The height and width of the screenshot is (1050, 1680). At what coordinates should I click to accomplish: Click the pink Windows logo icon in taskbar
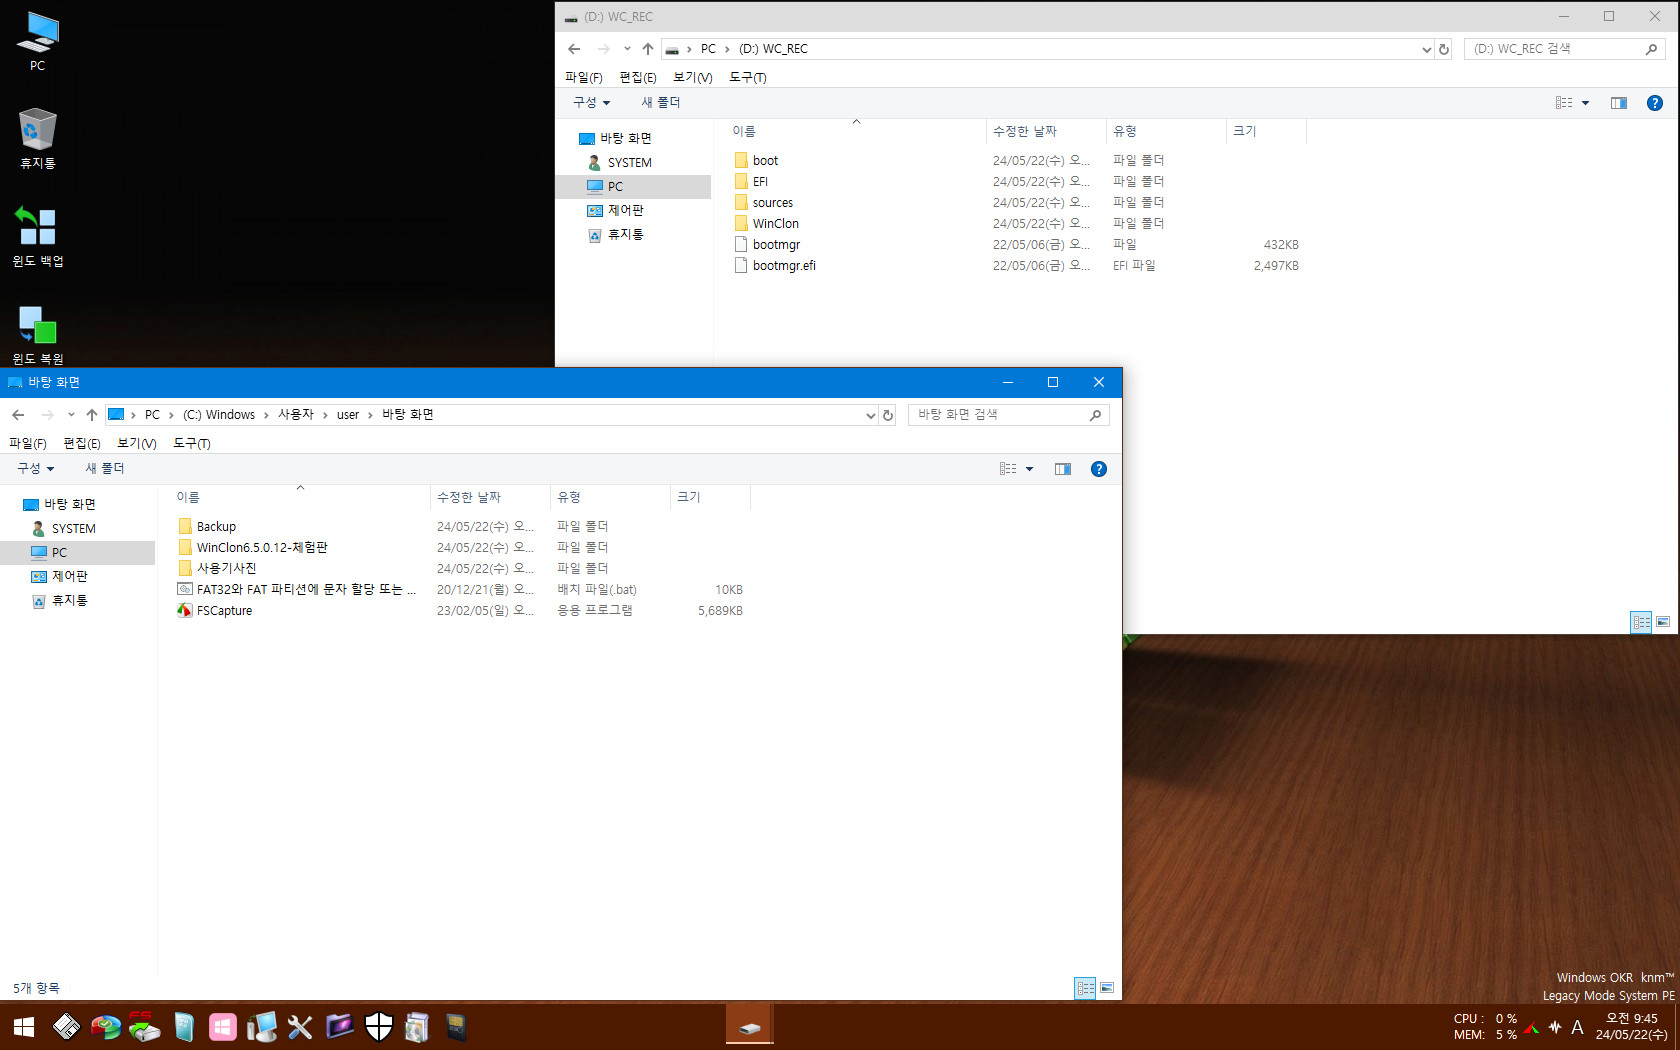tap(222, 1027)
